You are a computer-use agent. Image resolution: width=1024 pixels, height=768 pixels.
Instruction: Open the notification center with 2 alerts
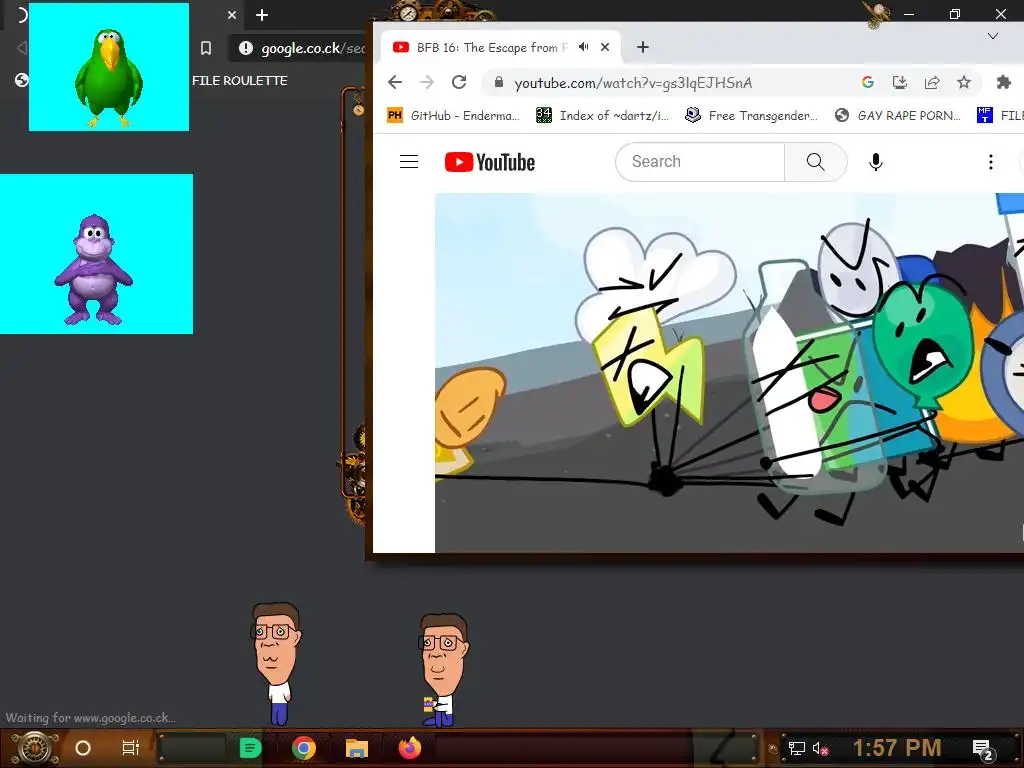point(983,749)
